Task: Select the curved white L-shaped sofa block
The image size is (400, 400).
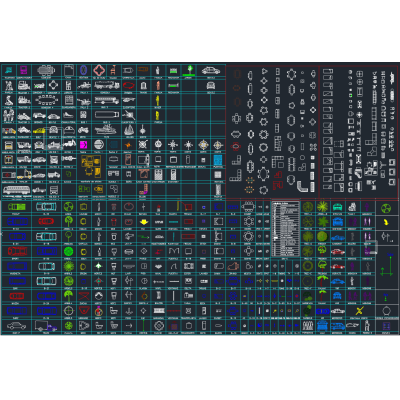Action: tap(302, 186)
